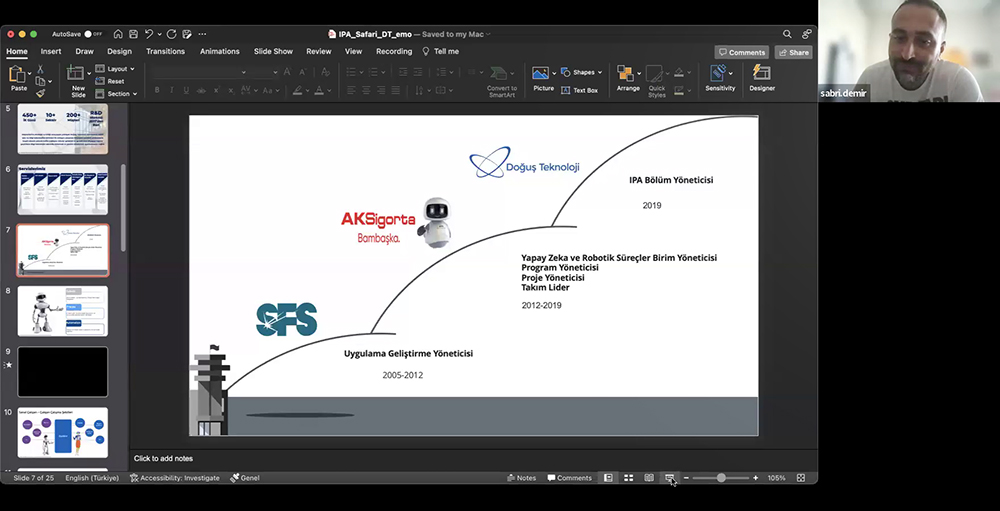The image size is (1000, 511).
Task: Insert a Text Box
Action: pos(580,91)
